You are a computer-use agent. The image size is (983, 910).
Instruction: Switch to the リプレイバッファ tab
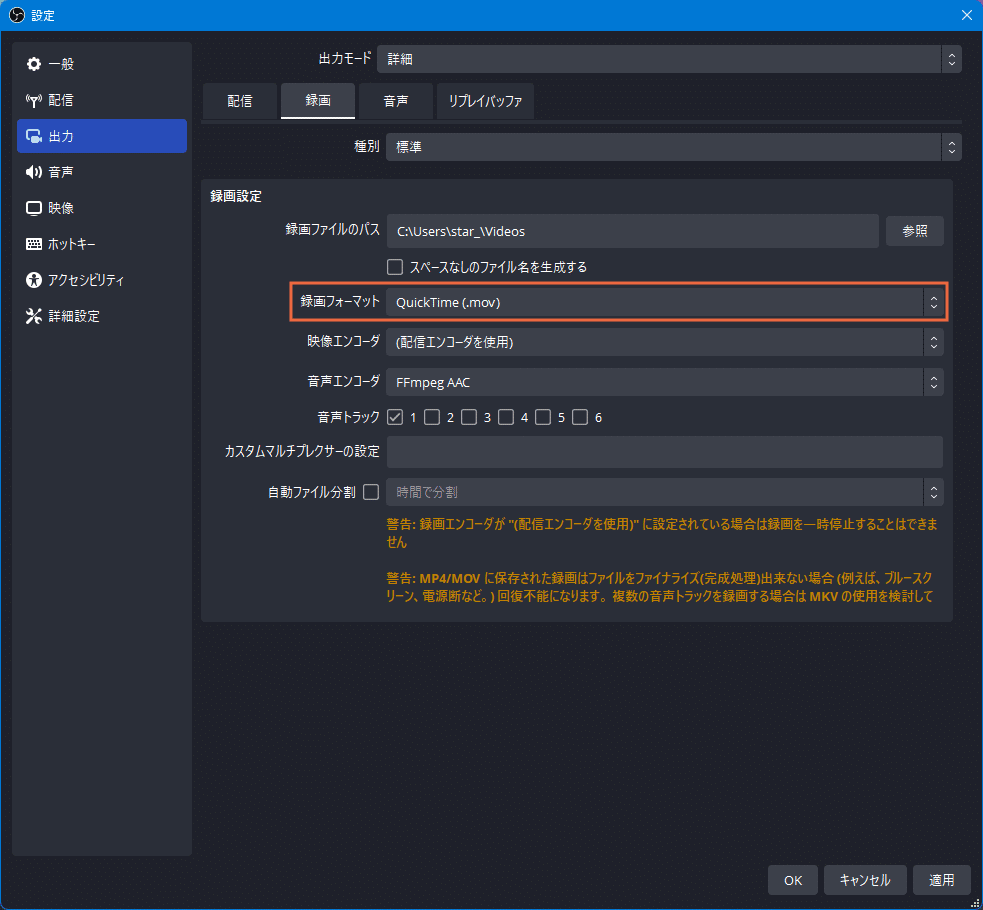tap(485, 101)
